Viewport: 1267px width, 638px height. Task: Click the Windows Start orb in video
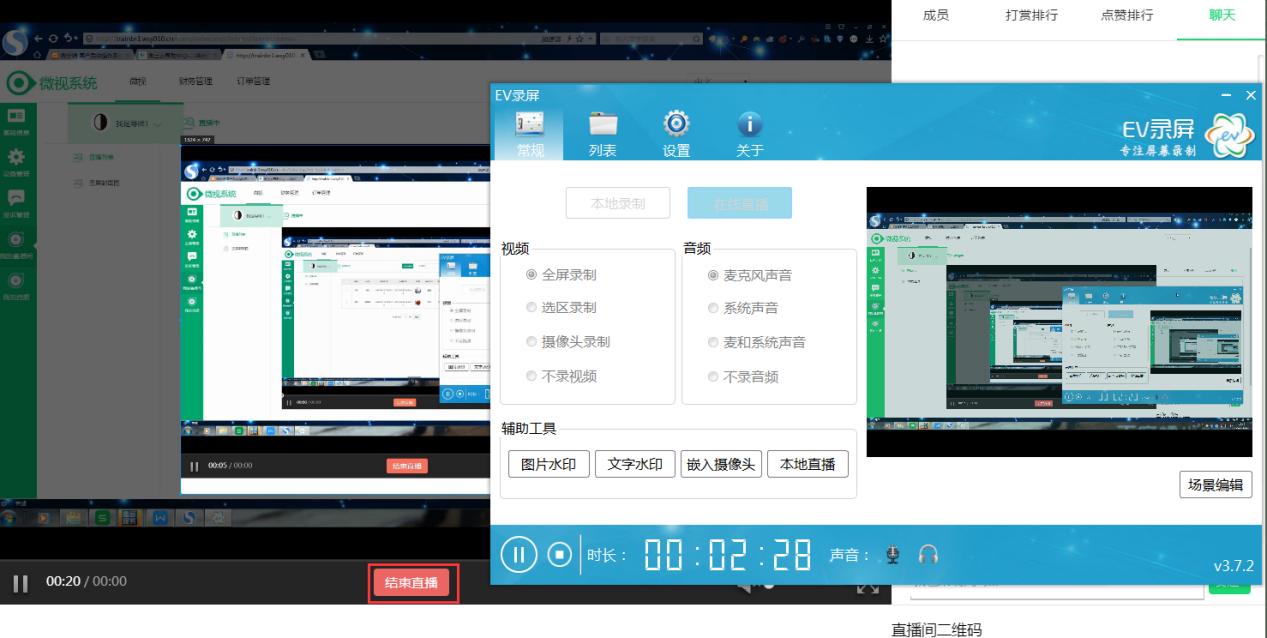10,518
